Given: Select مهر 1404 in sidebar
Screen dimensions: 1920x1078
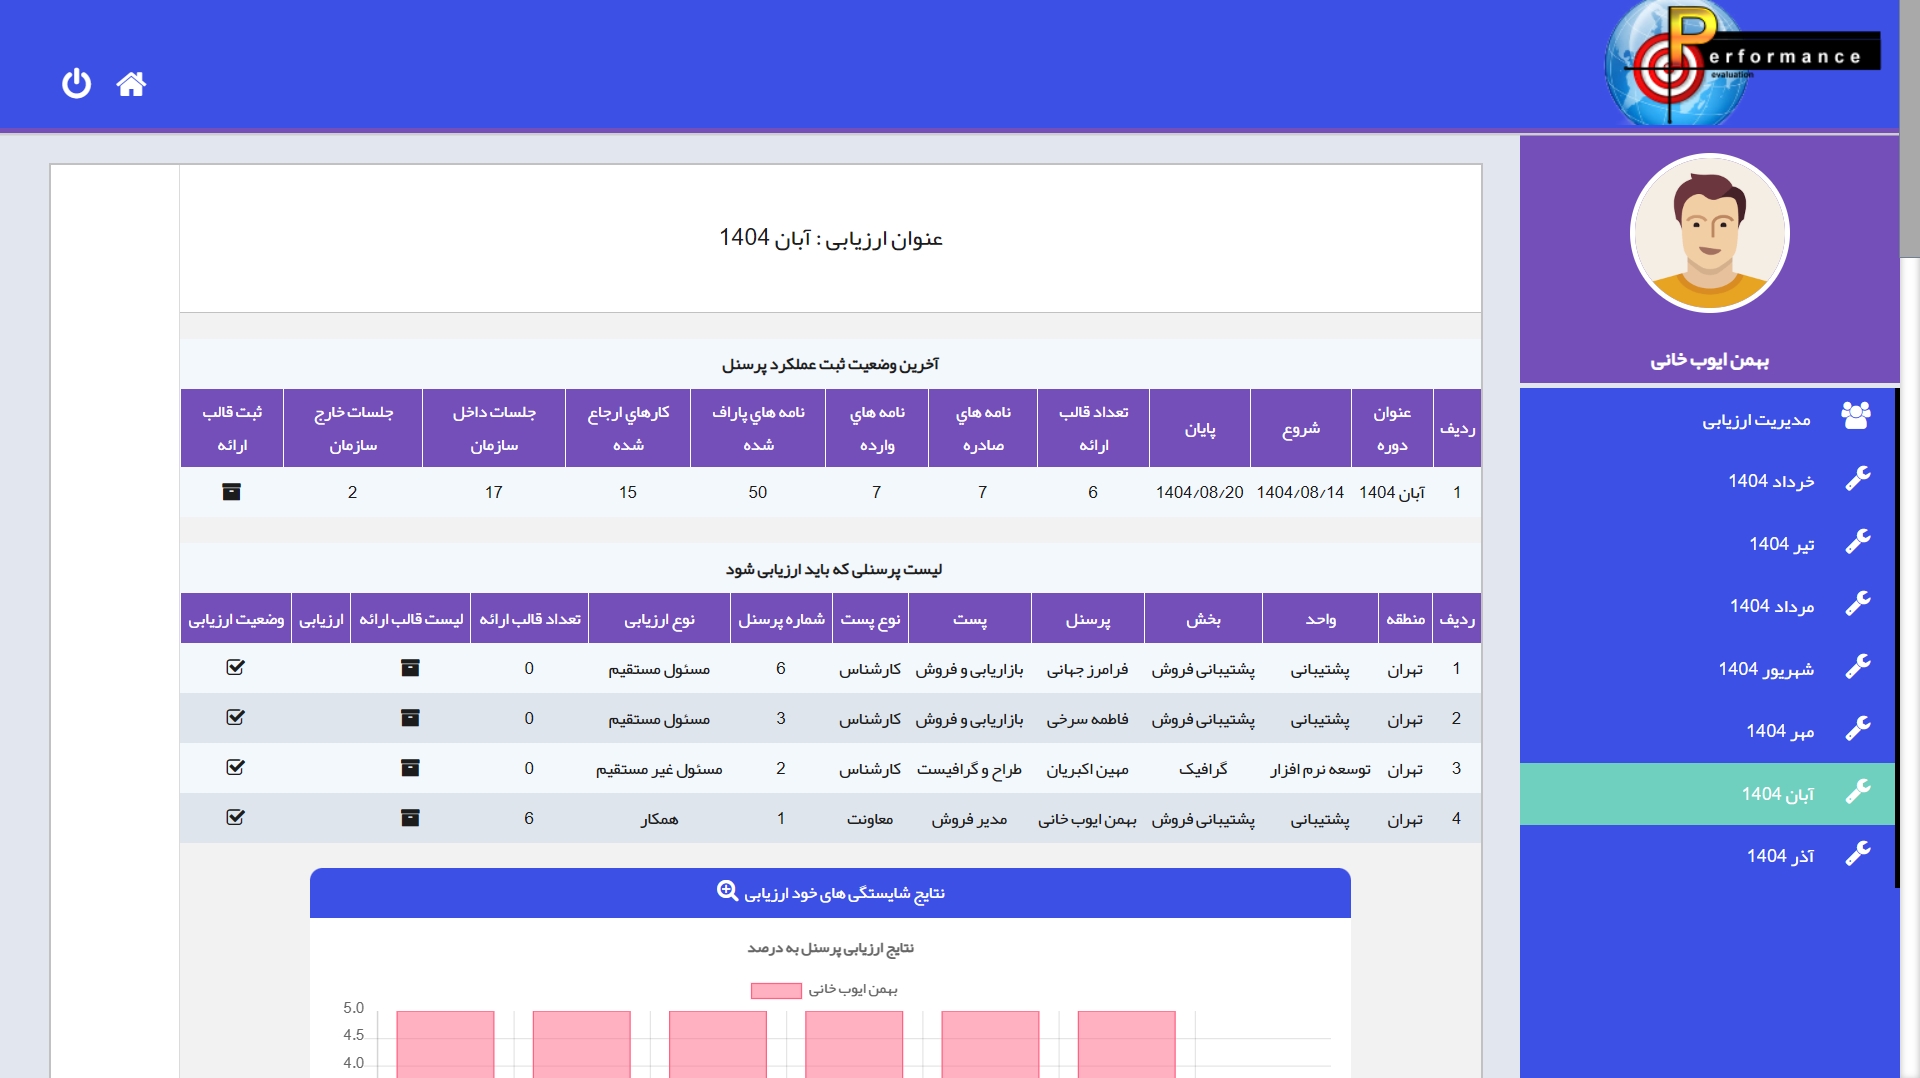Looking at the screenshot, I should pos(1779,731).
